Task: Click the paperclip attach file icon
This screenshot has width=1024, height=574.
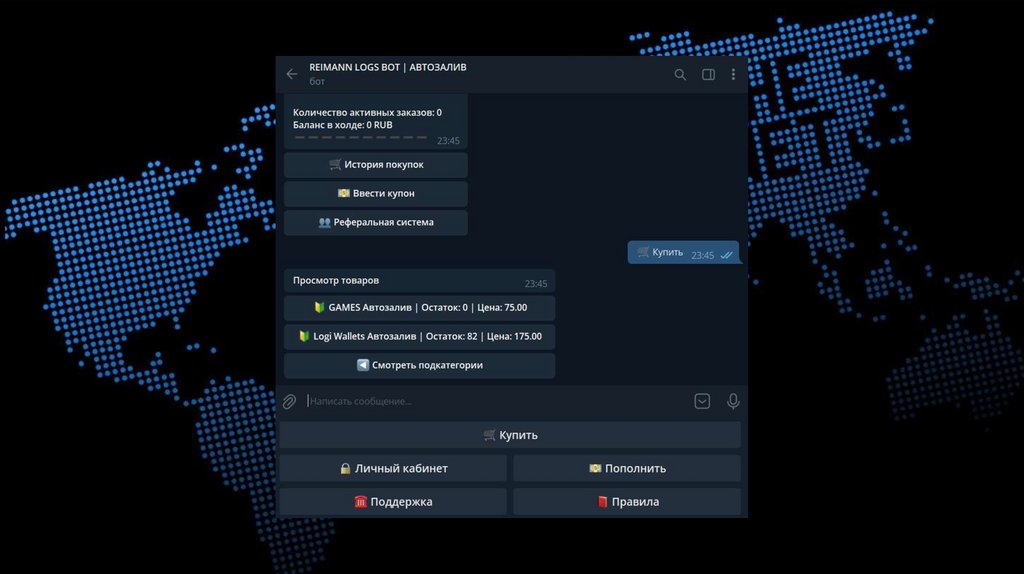Action: tap(289, 401)
